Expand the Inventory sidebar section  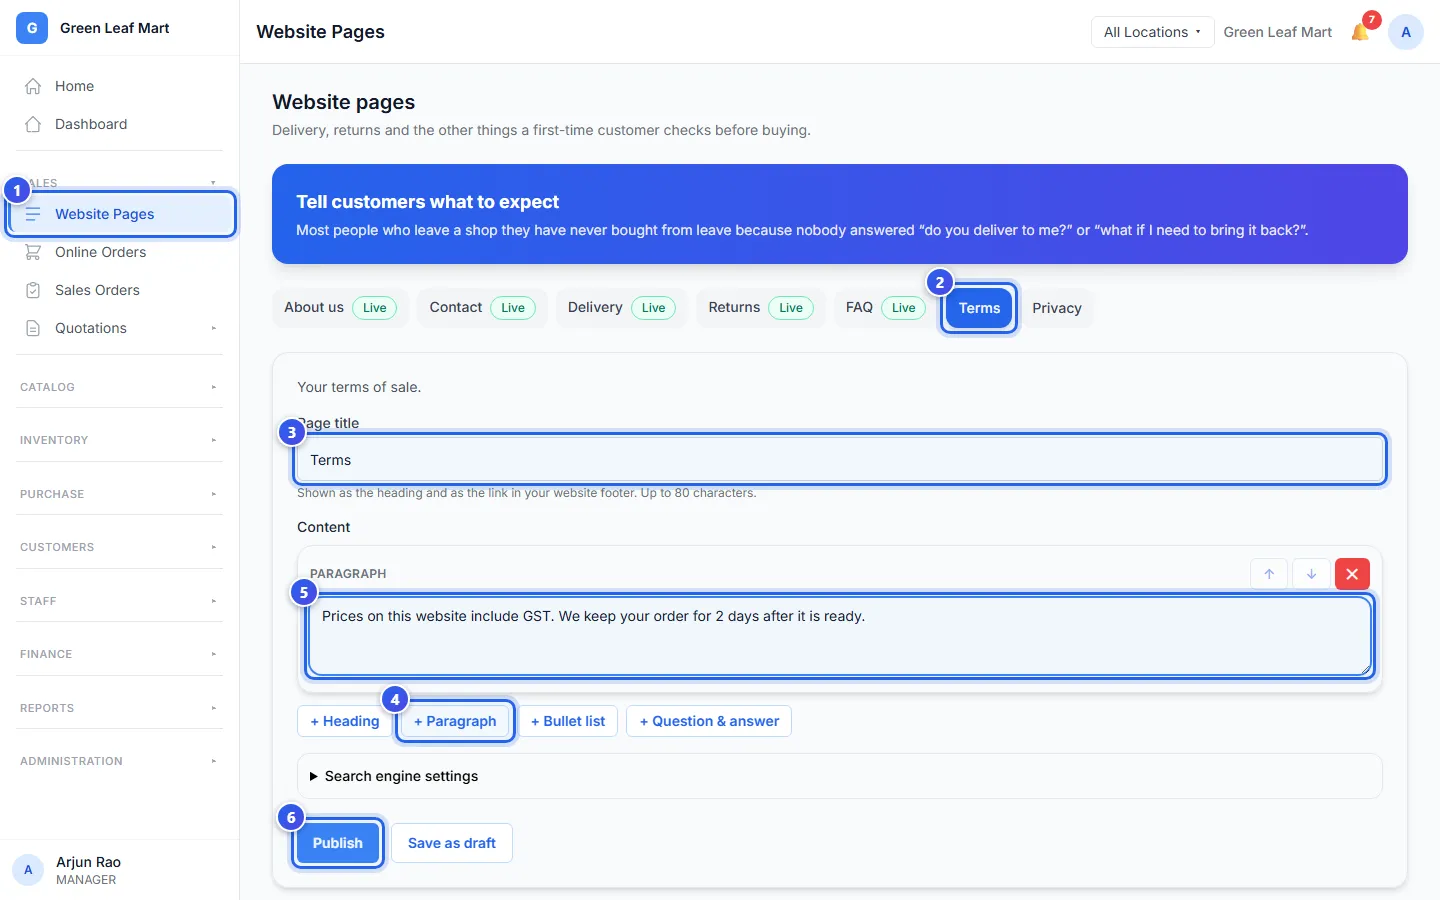(120, 440)
